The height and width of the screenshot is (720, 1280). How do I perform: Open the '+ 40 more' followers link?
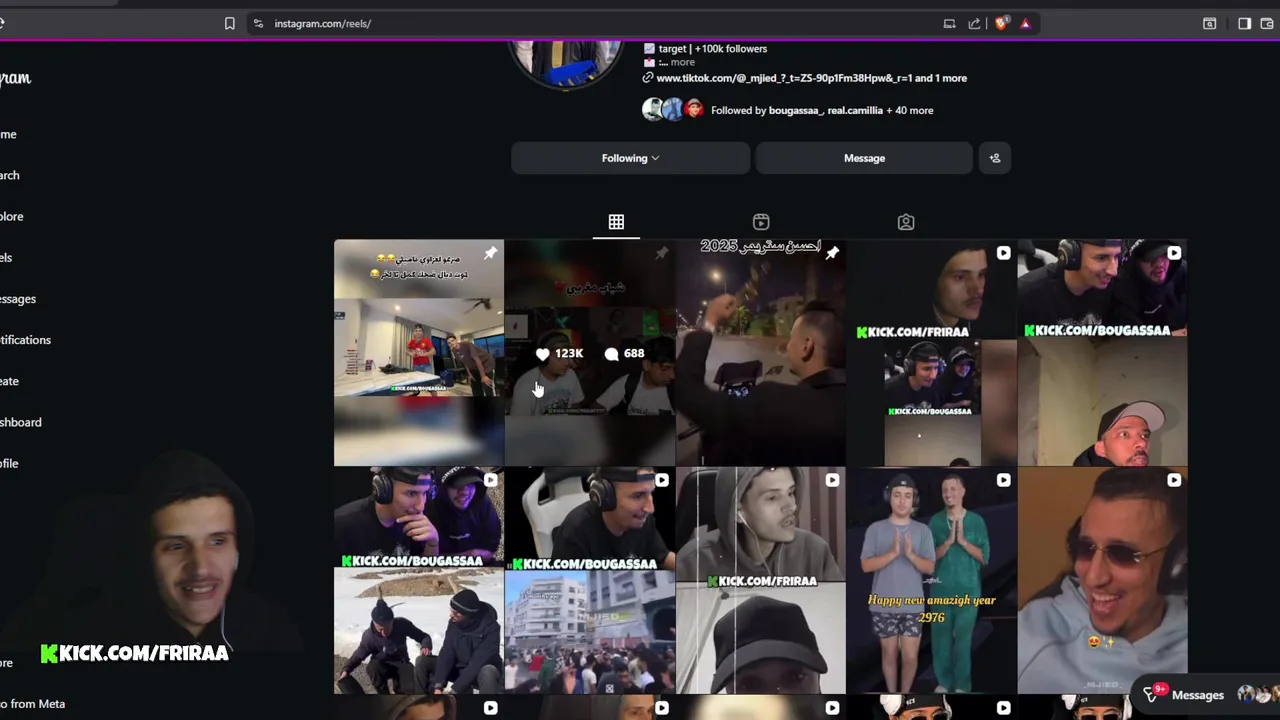(x=910, y=110)
